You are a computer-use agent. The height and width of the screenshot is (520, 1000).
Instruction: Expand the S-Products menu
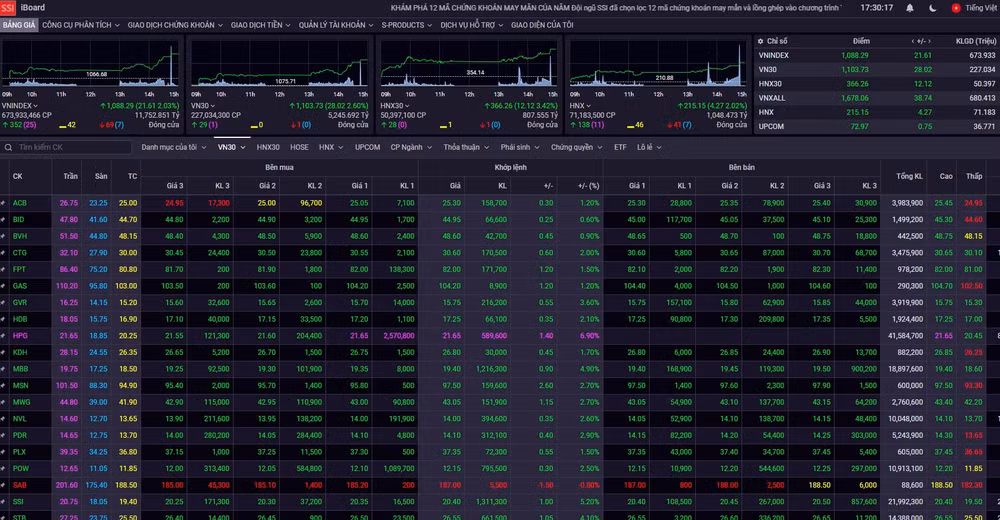click(406, 25)
